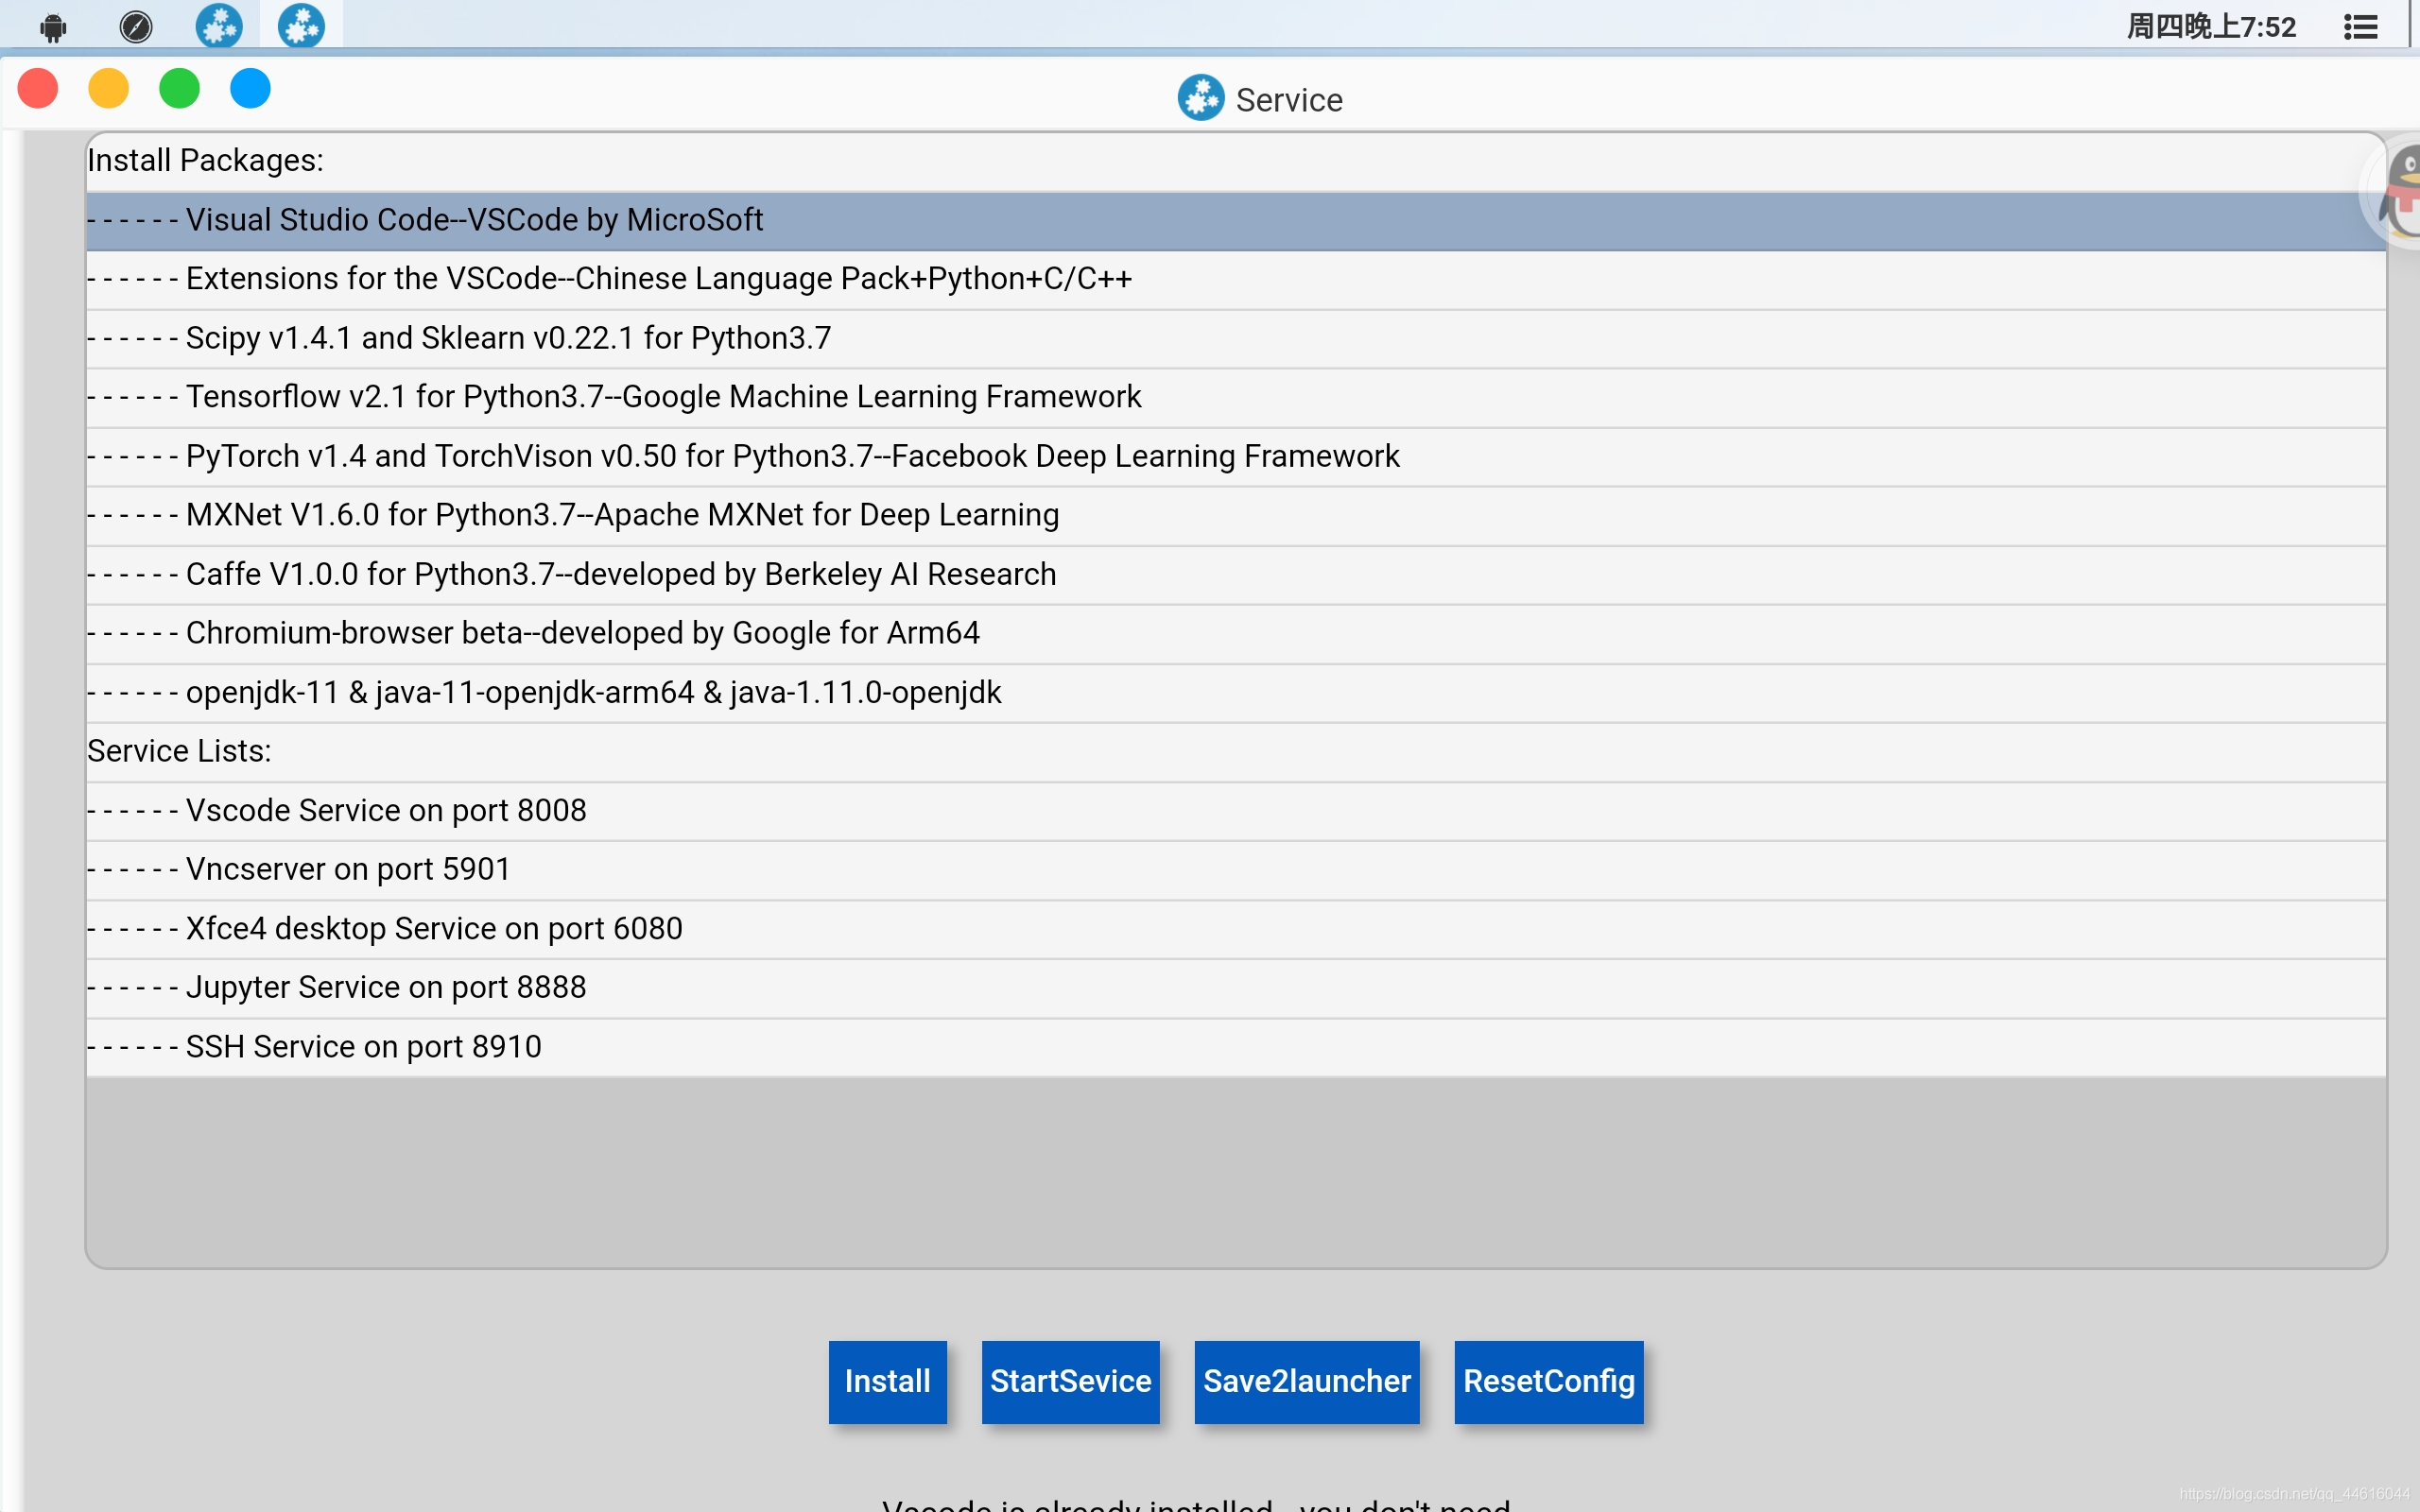Click the Install button
This screenshot has height=1512, width=2420.
coord(887,1381)
